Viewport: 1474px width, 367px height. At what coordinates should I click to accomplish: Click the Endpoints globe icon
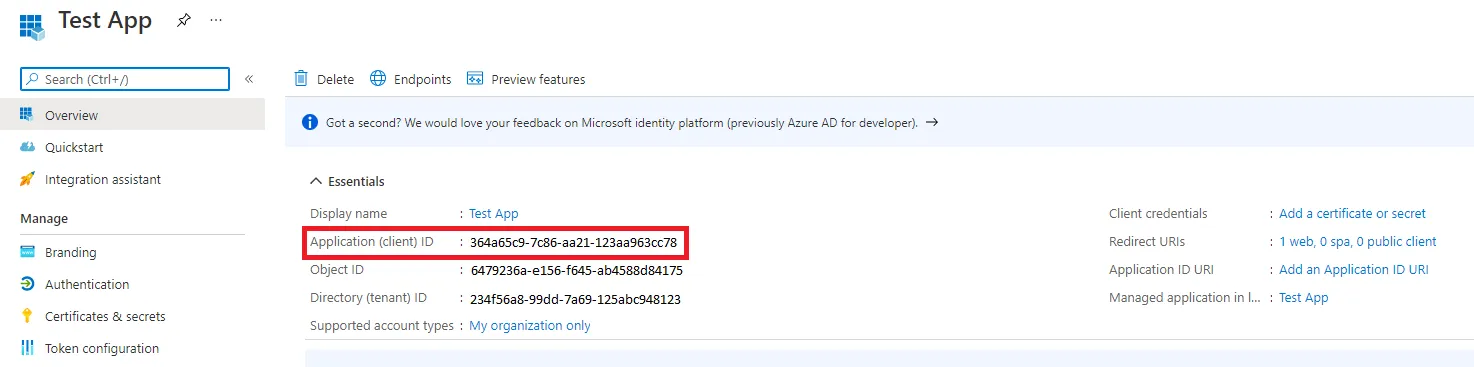[x=378, y=78]
